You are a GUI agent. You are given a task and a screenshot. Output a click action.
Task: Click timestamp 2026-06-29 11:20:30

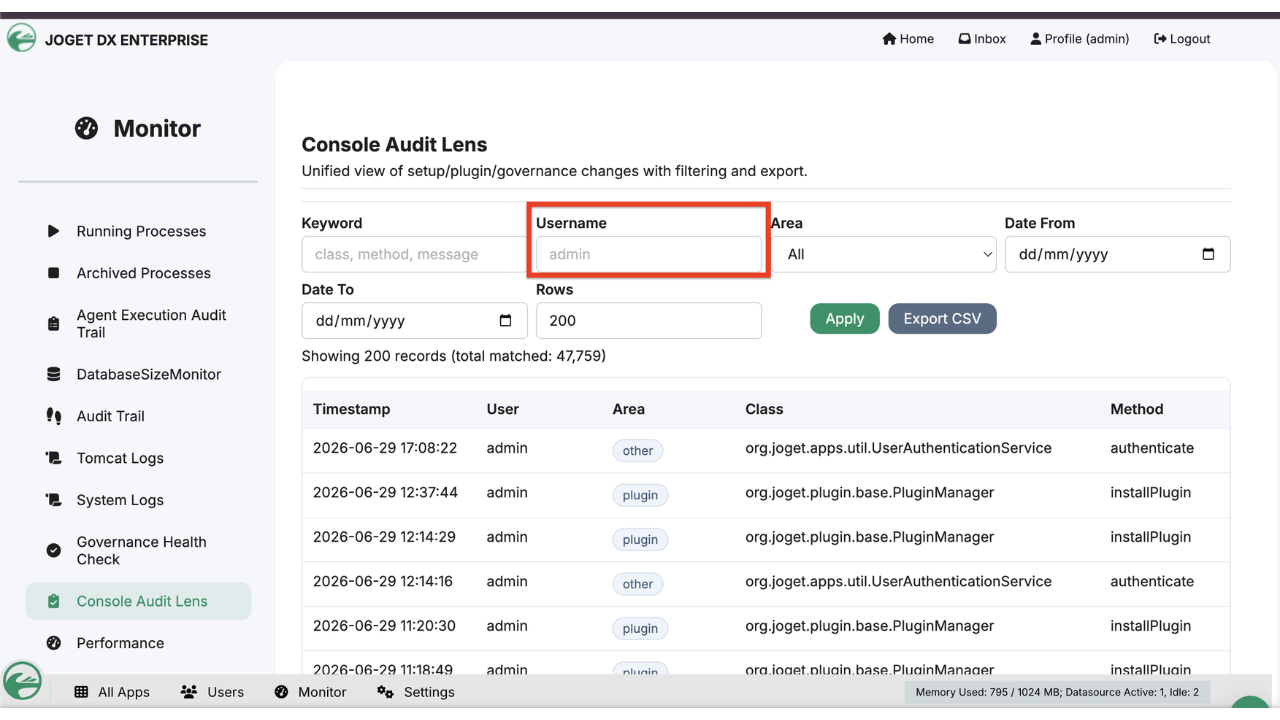point(384,626)
